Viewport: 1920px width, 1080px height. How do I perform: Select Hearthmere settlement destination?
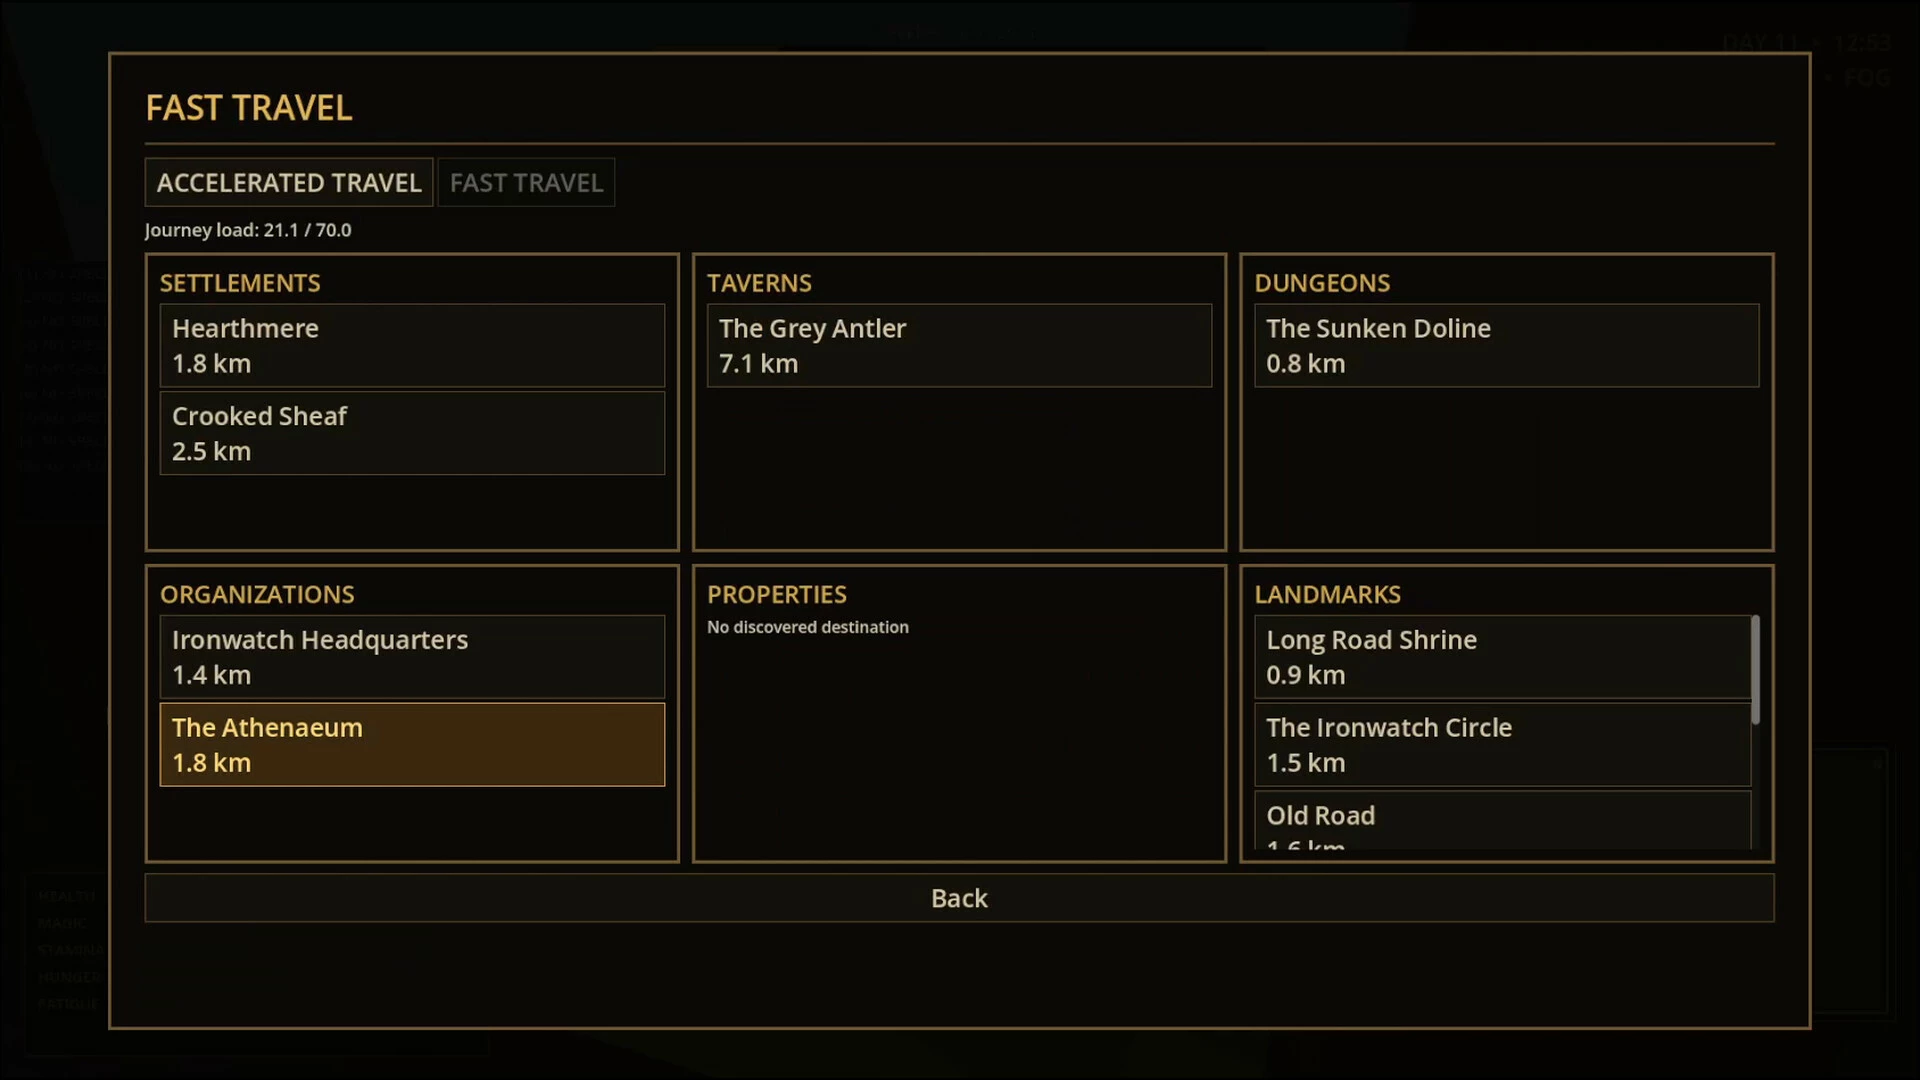pyautogui.click(x=412, y=346)
